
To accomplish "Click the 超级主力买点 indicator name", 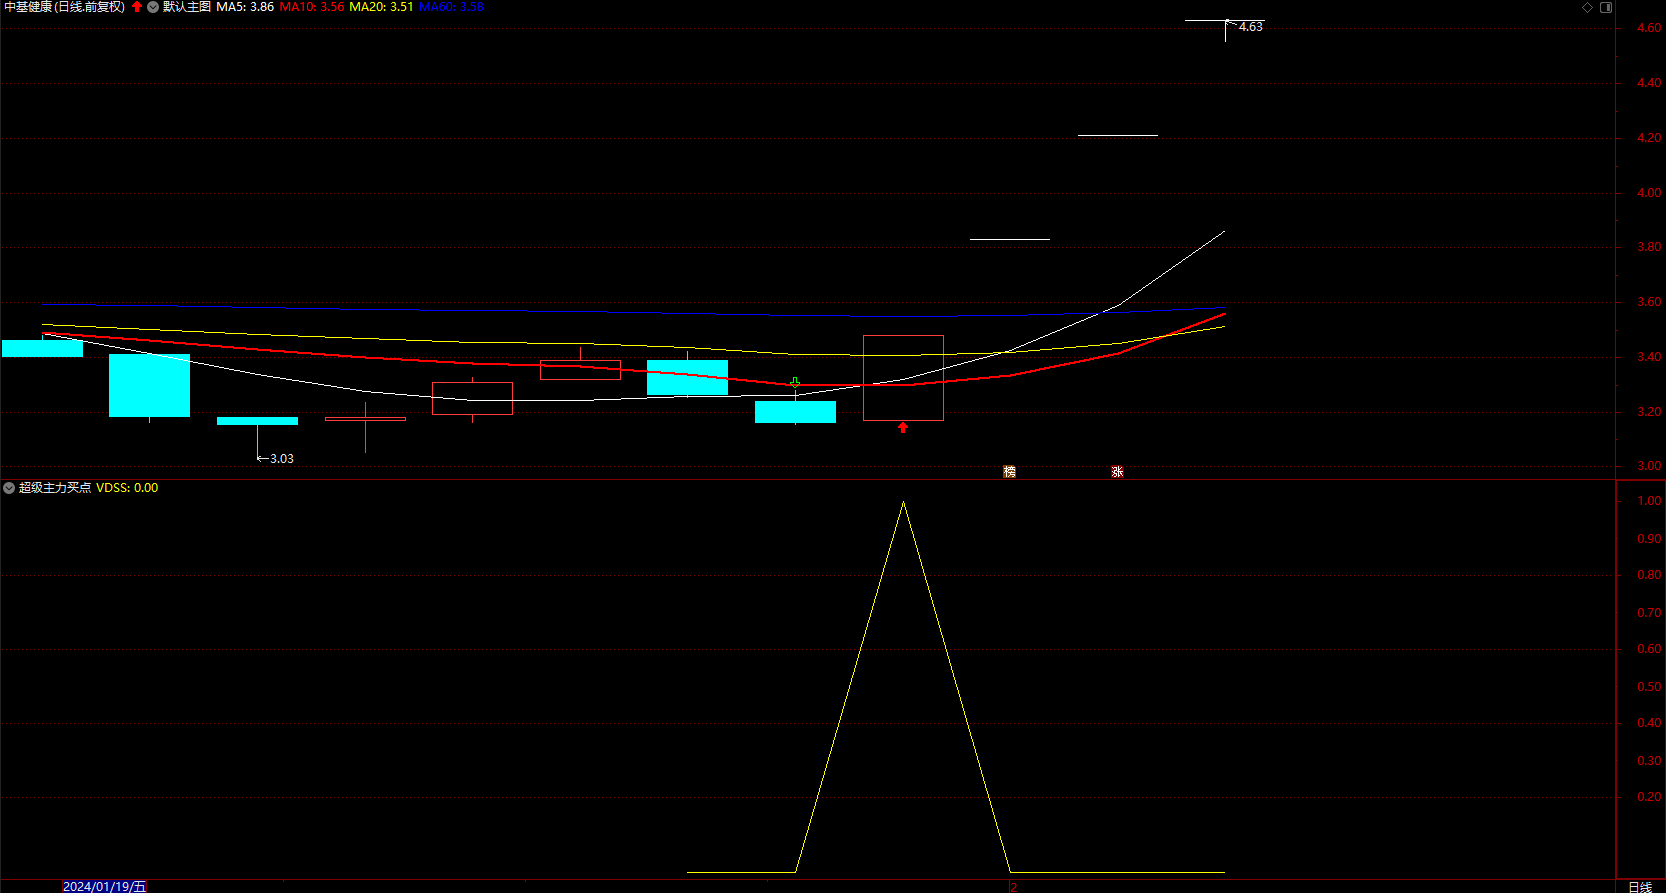I will coord(55,488).
